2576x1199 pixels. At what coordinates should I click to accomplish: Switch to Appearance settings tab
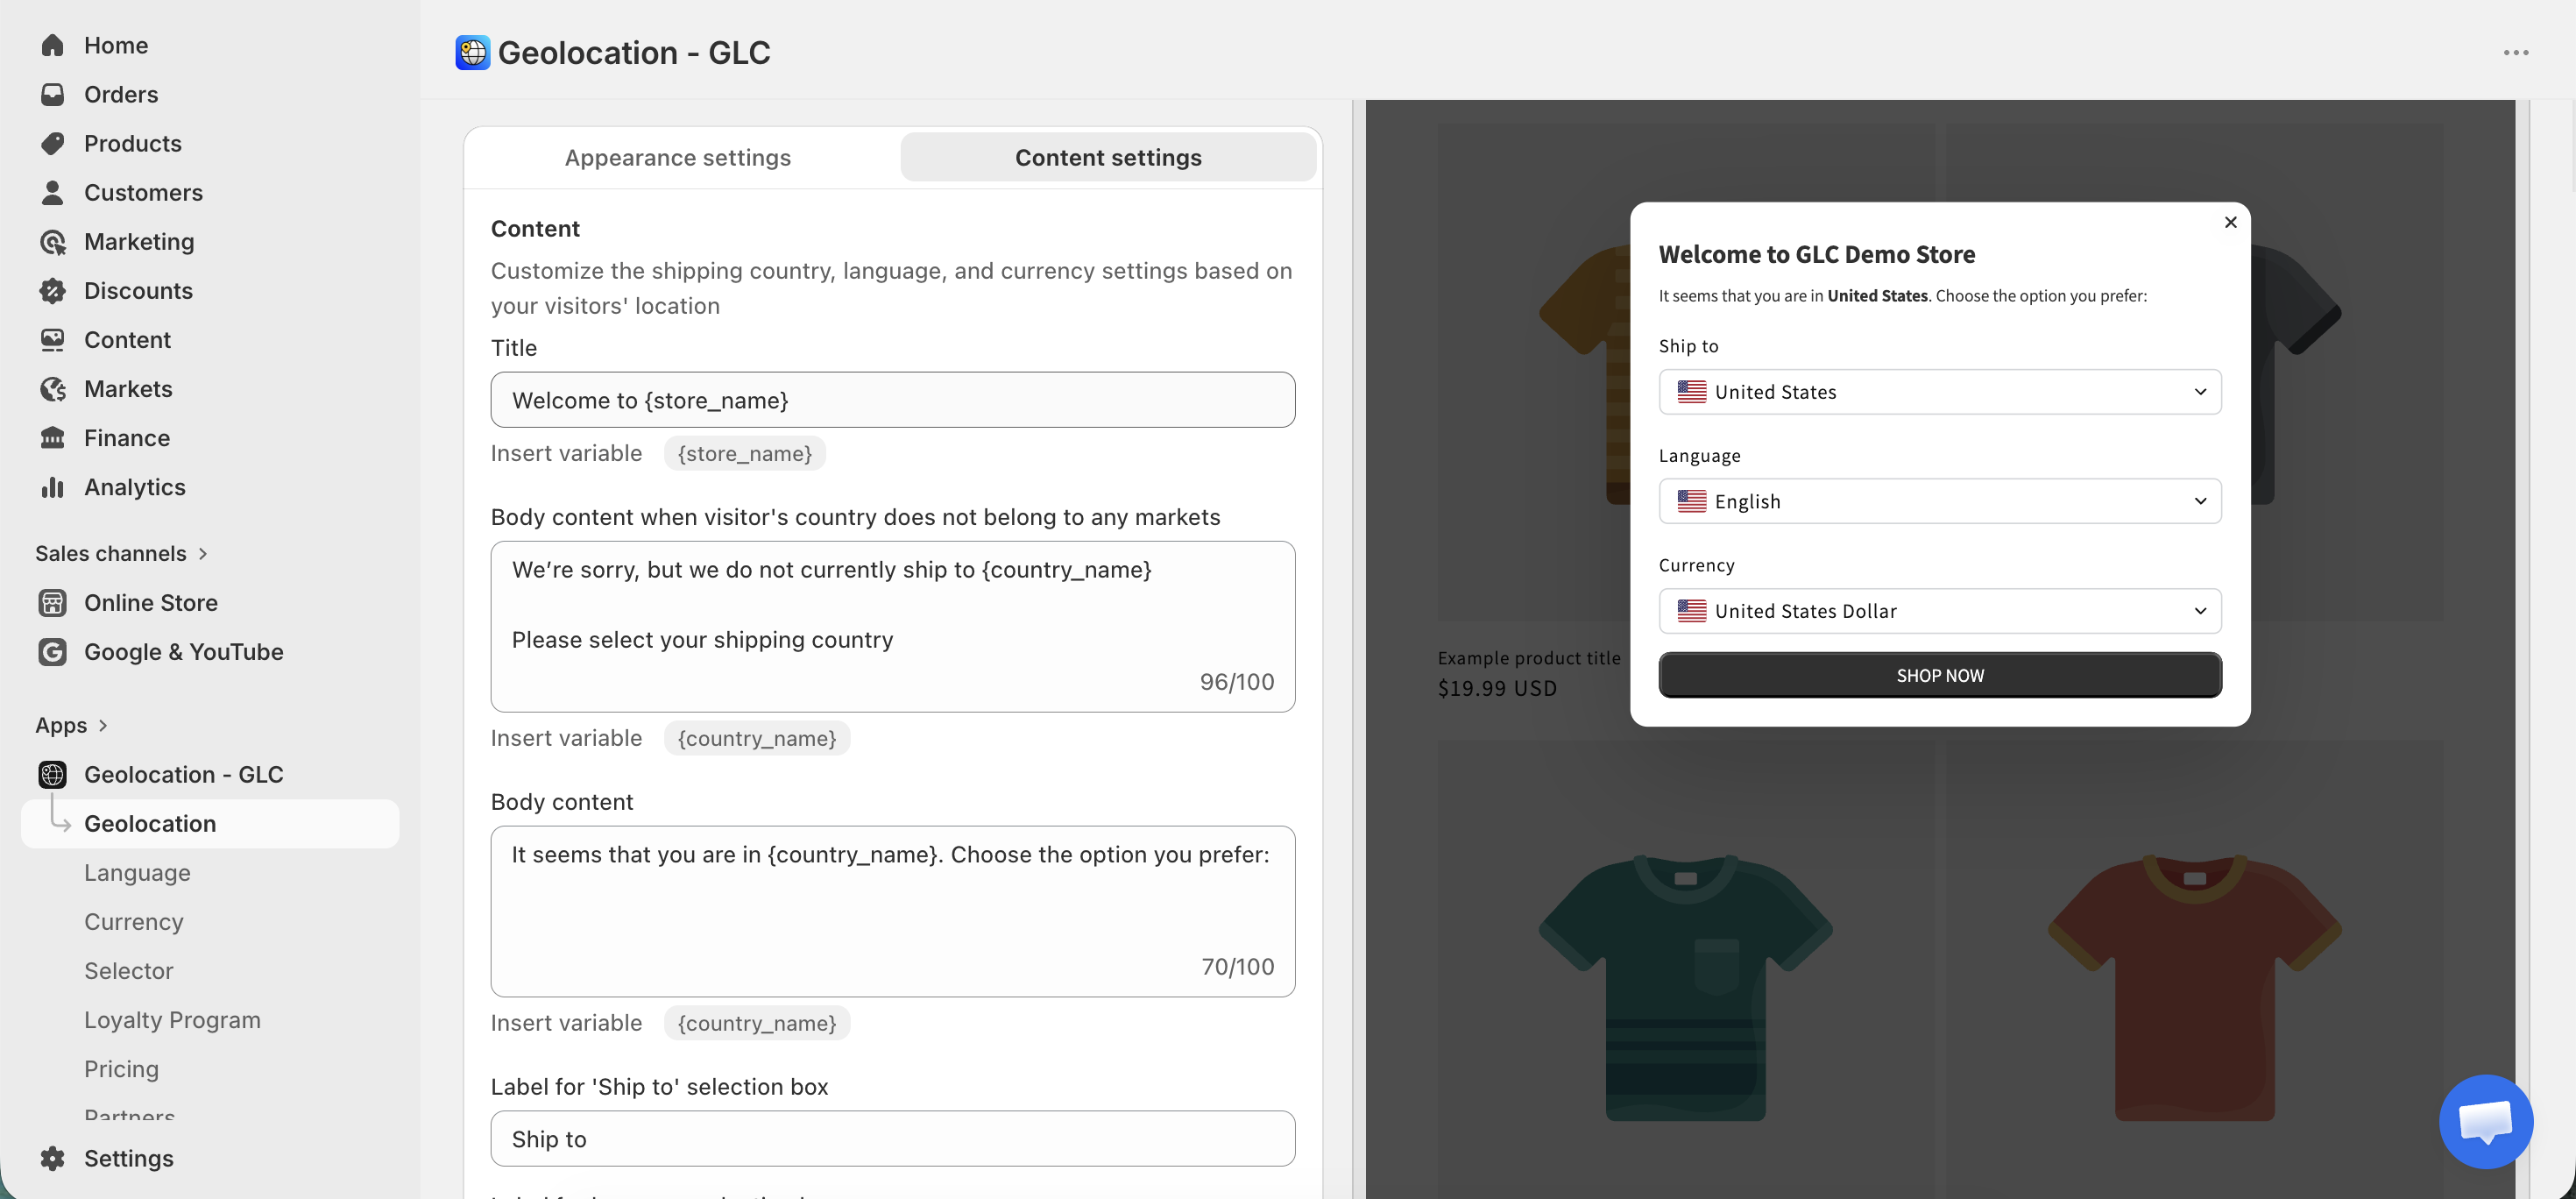tap(678, 157)
